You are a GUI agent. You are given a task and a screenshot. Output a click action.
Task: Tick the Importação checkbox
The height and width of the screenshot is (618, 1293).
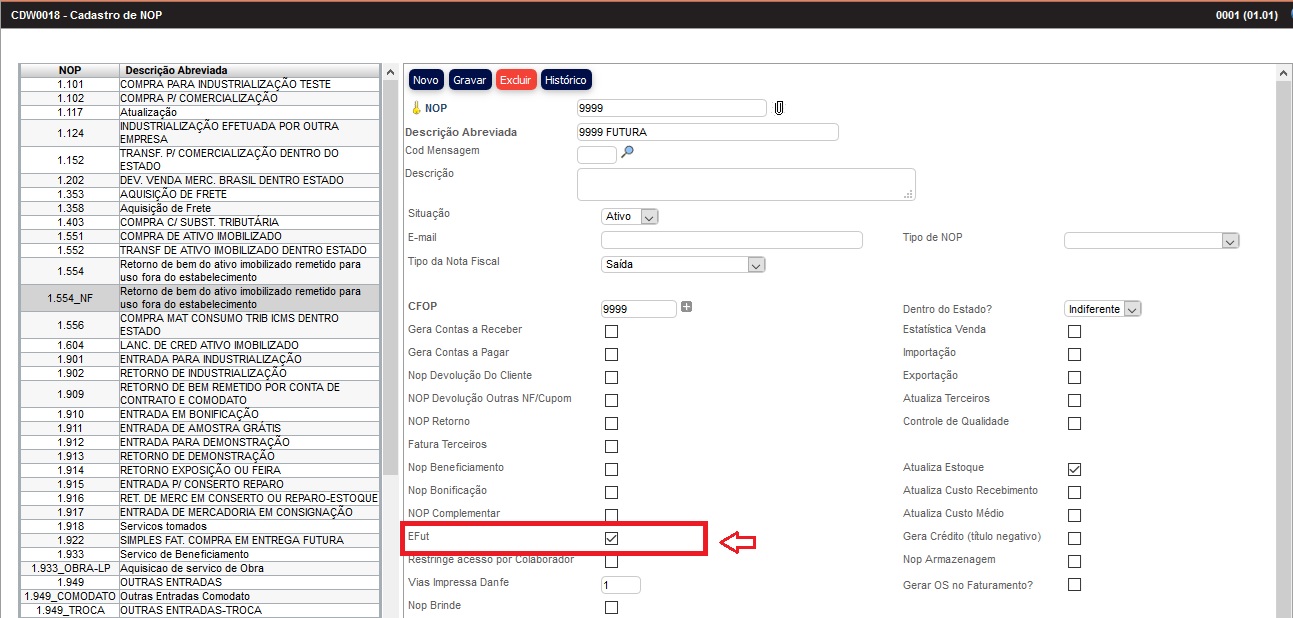[x=1074, y=354]
